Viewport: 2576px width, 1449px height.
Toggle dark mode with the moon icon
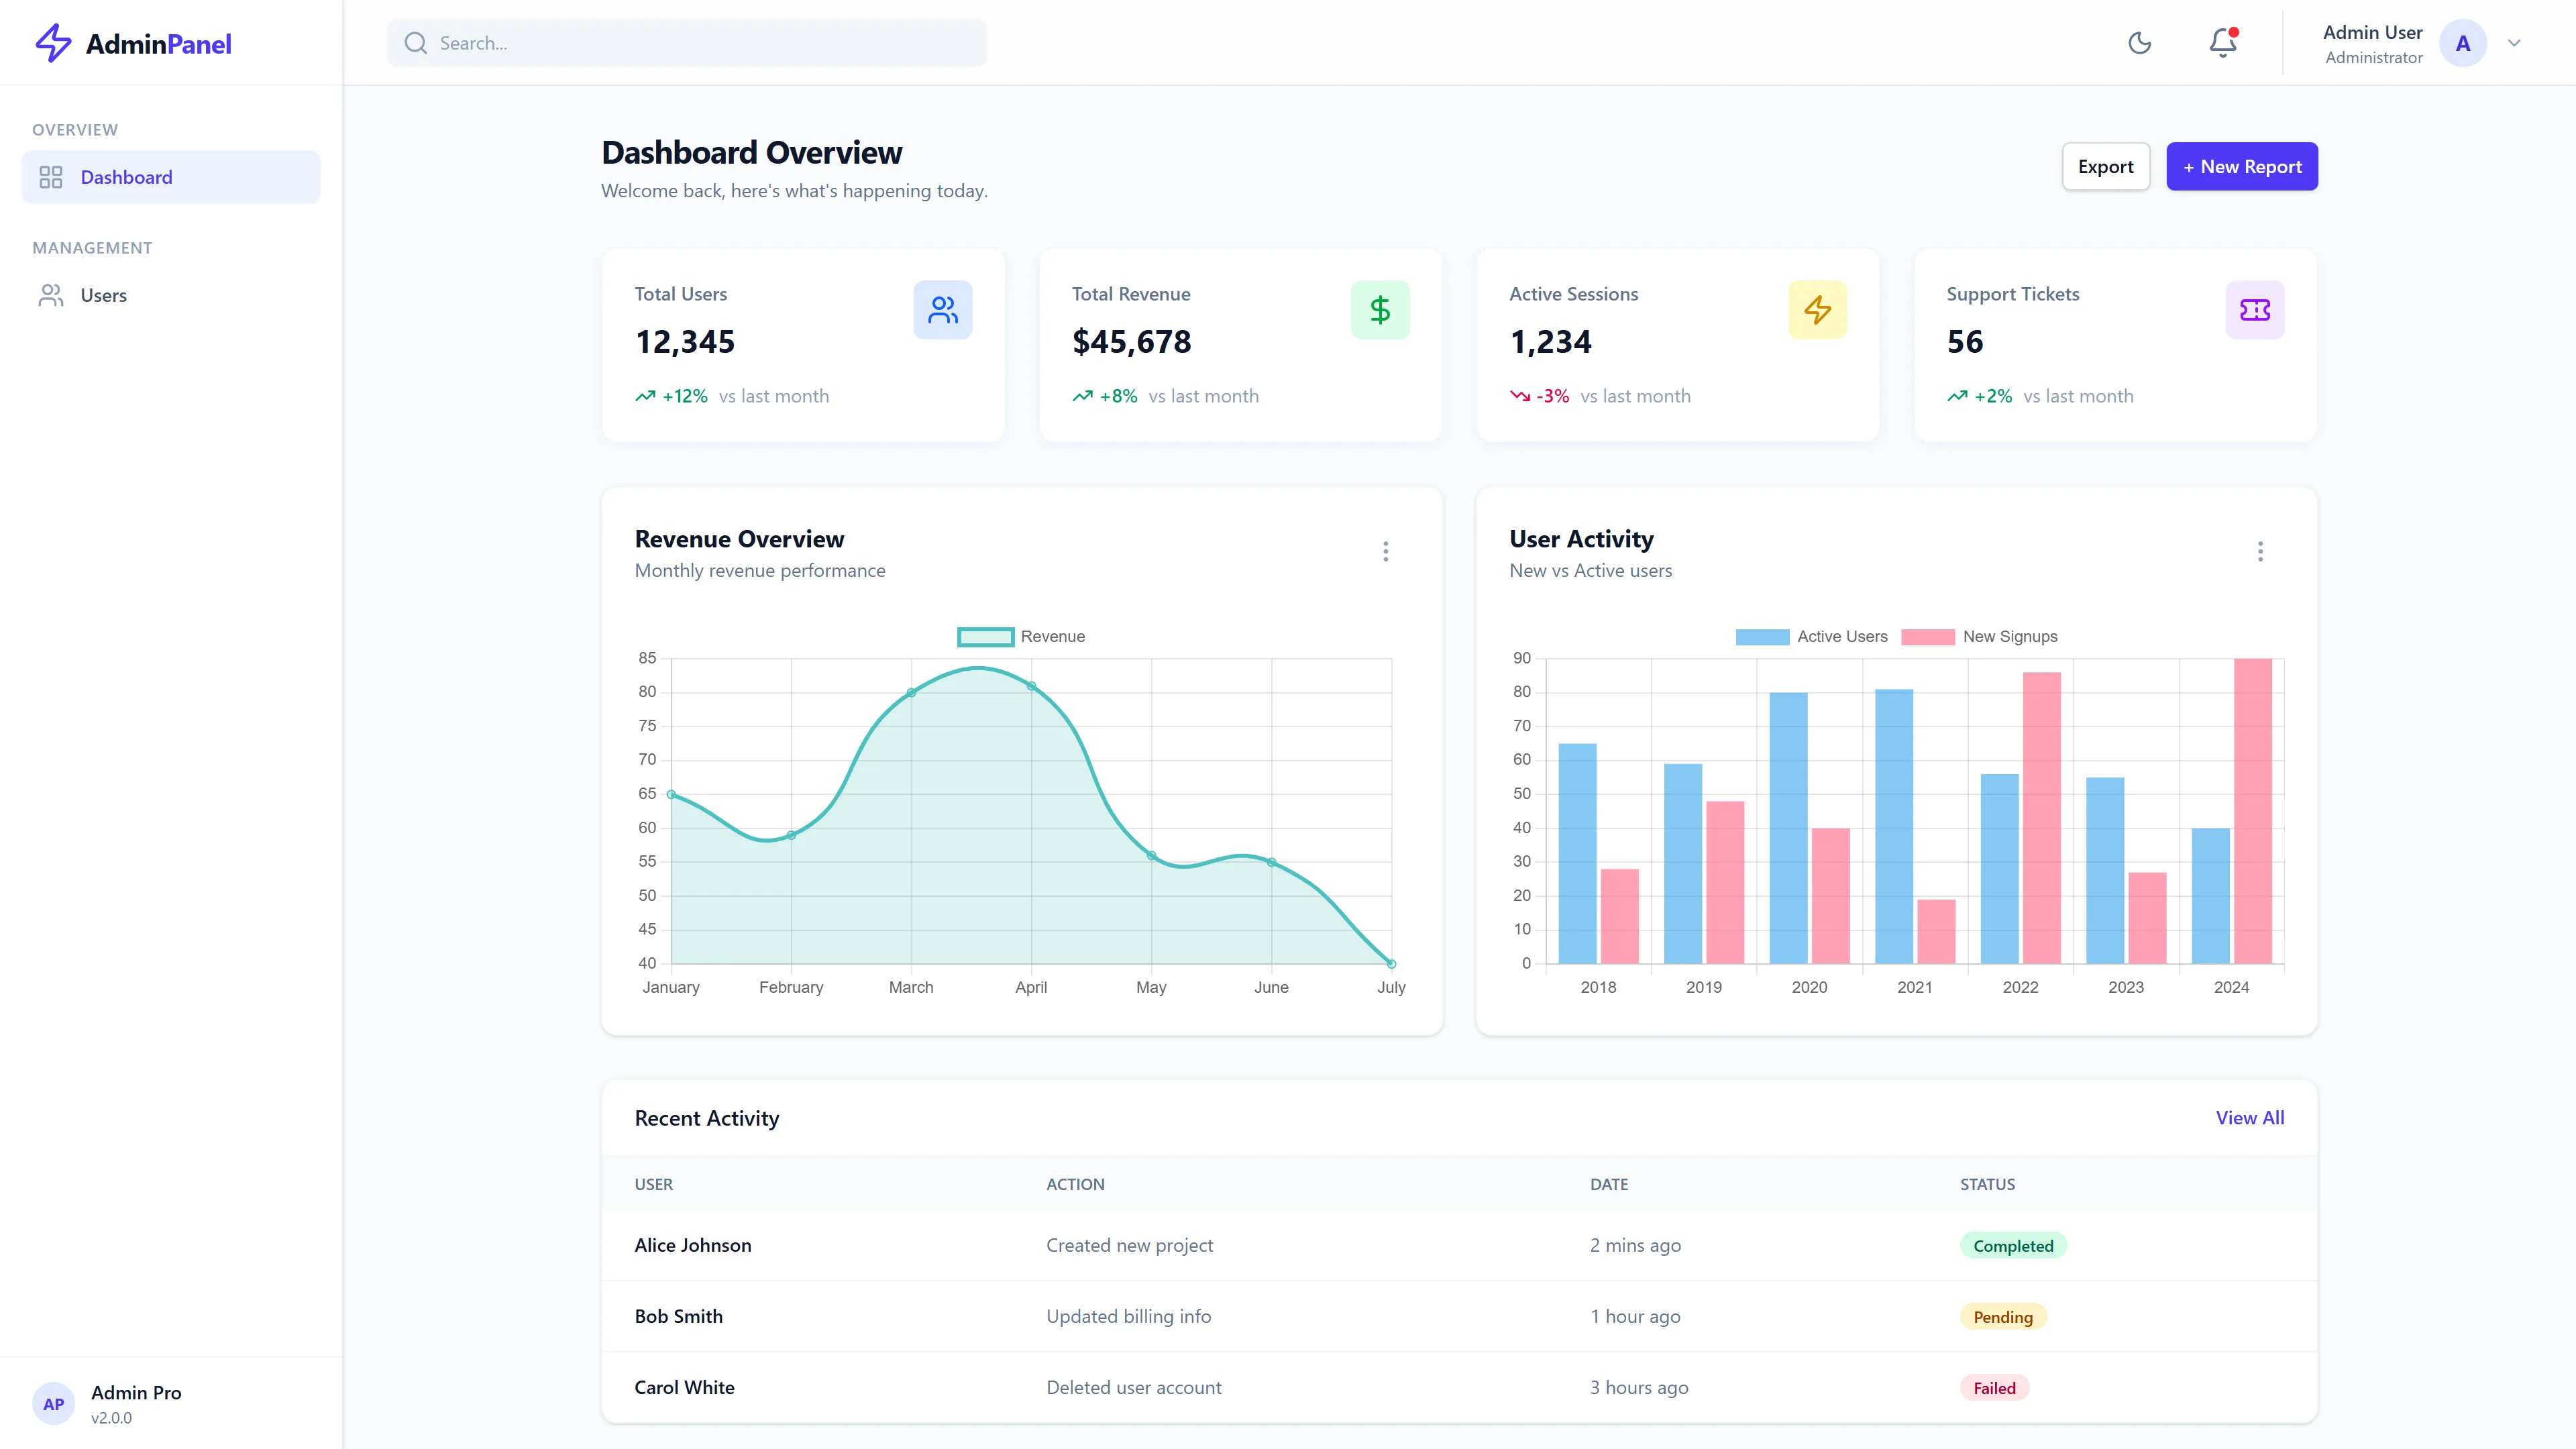2140,43
